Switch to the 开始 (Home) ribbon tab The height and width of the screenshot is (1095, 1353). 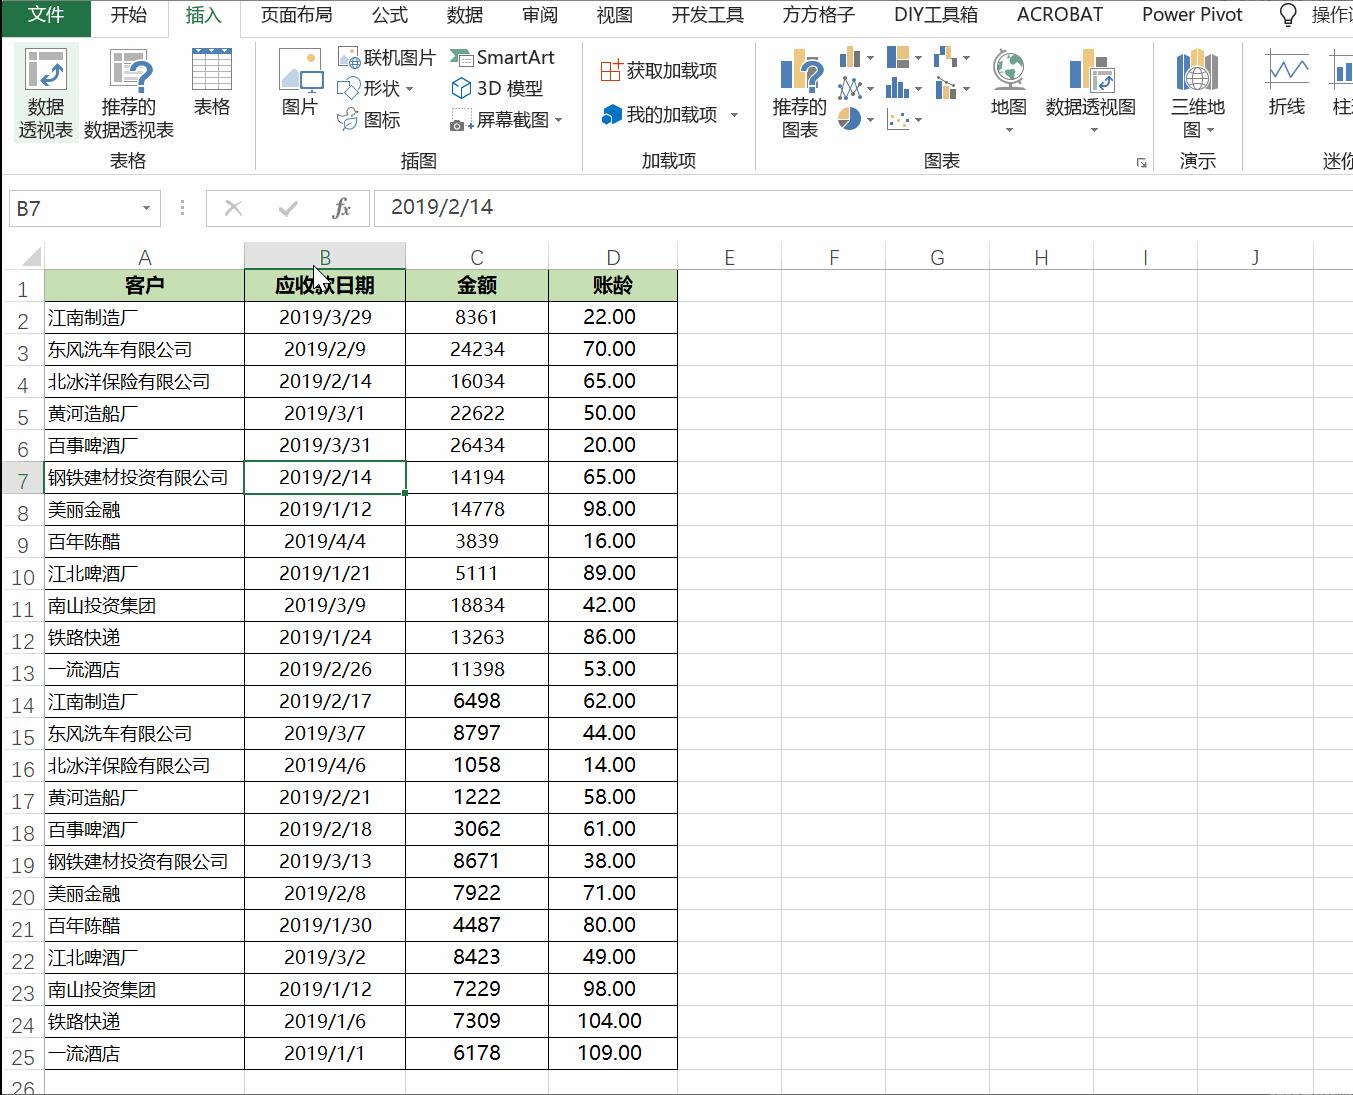(x=127, y=15)
